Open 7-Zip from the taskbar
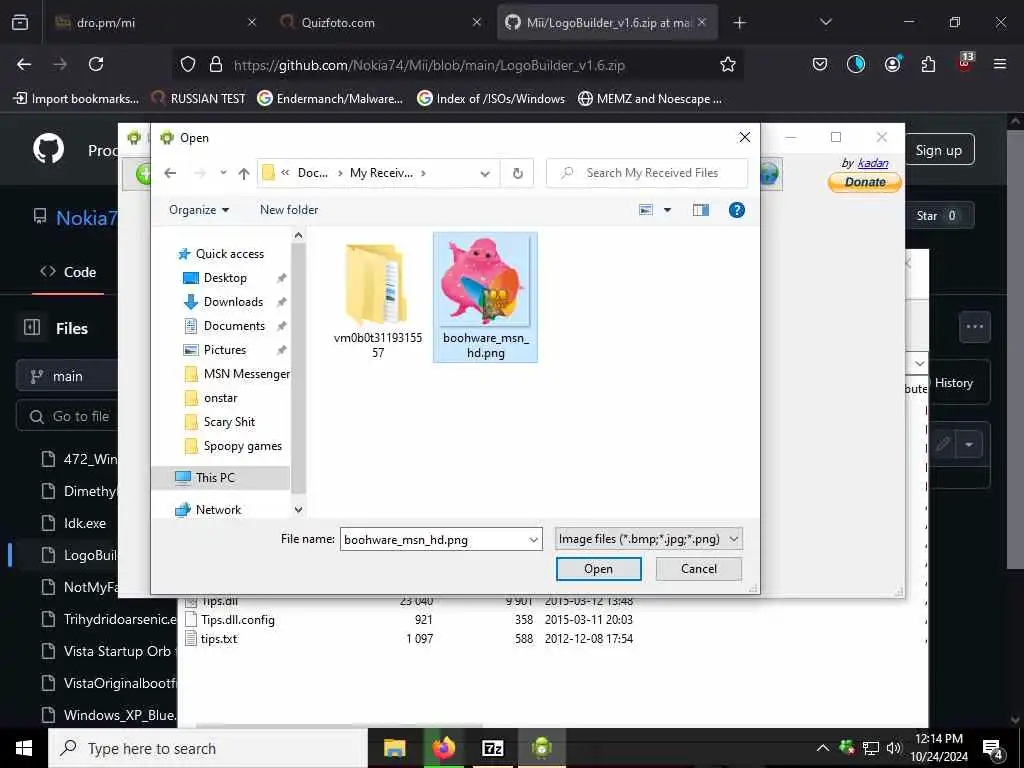Screen dimensions: 1024x768 coord(492,748)
